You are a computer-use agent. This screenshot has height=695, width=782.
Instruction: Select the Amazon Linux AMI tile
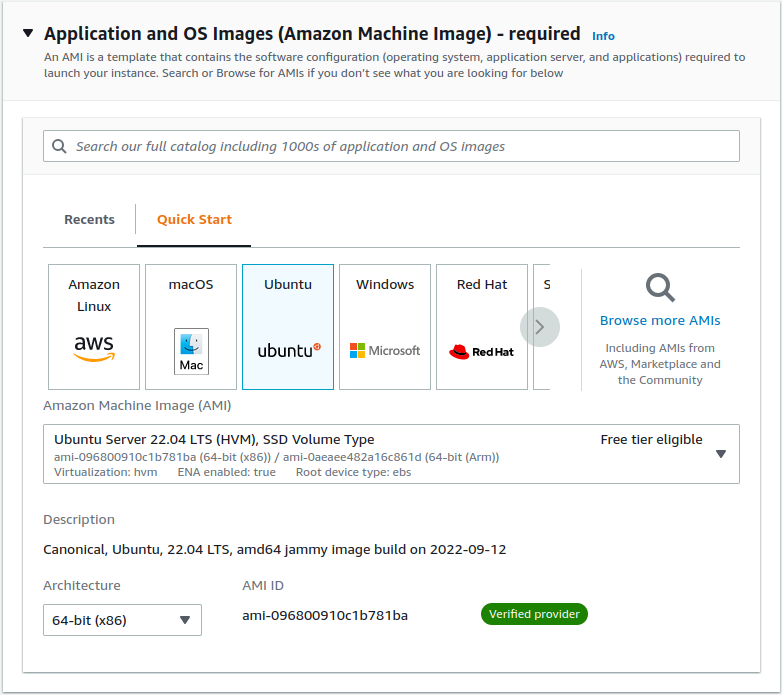point(94,327)
